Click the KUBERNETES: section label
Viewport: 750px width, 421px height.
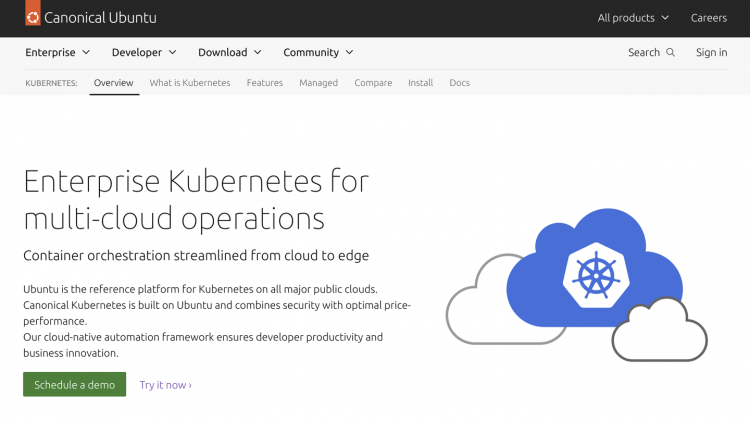pos(51,83)
